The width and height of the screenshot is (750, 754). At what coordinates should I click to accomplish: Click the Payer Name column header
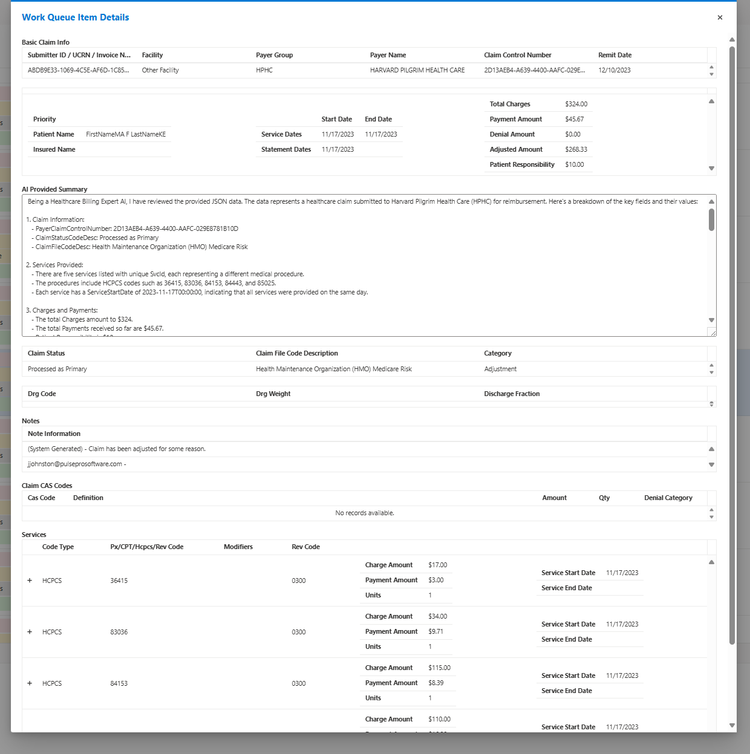click(x=388, y=55)
